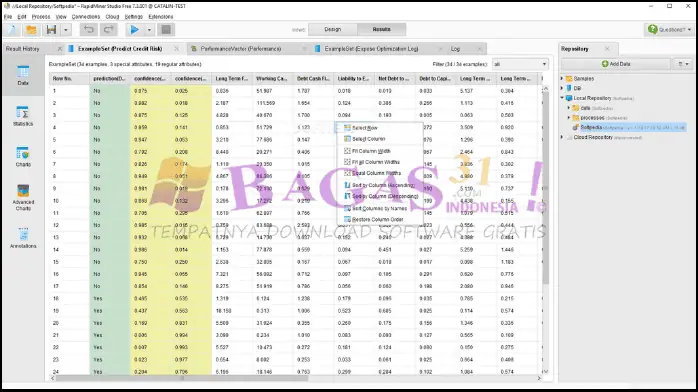Close ExampleSet (Predict Credit Risk) tab

click(x=177, y=48)
